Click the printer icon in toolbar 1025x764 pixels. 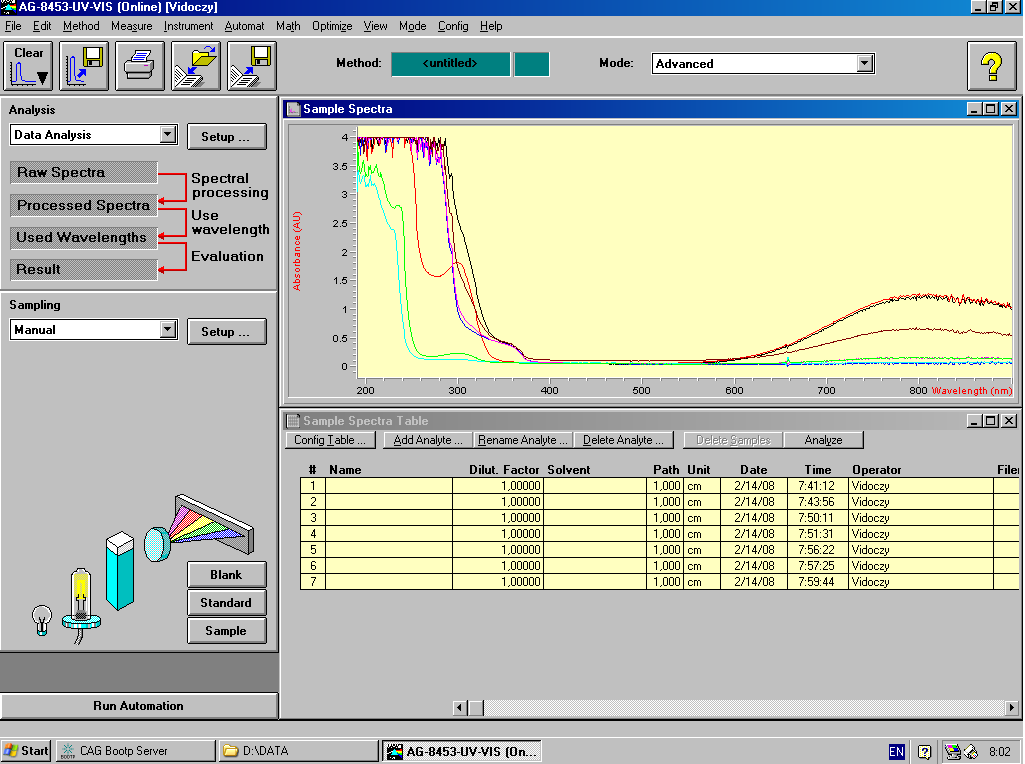[x=140, y=66]
